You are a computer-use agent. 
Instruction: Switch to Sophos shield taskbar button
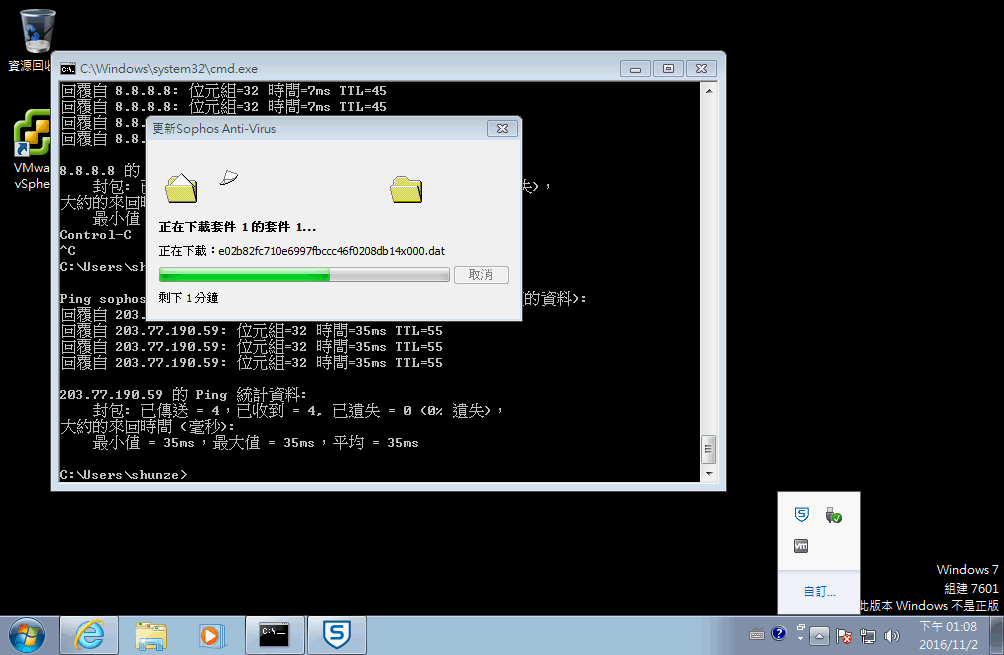(x=337, y=636)
